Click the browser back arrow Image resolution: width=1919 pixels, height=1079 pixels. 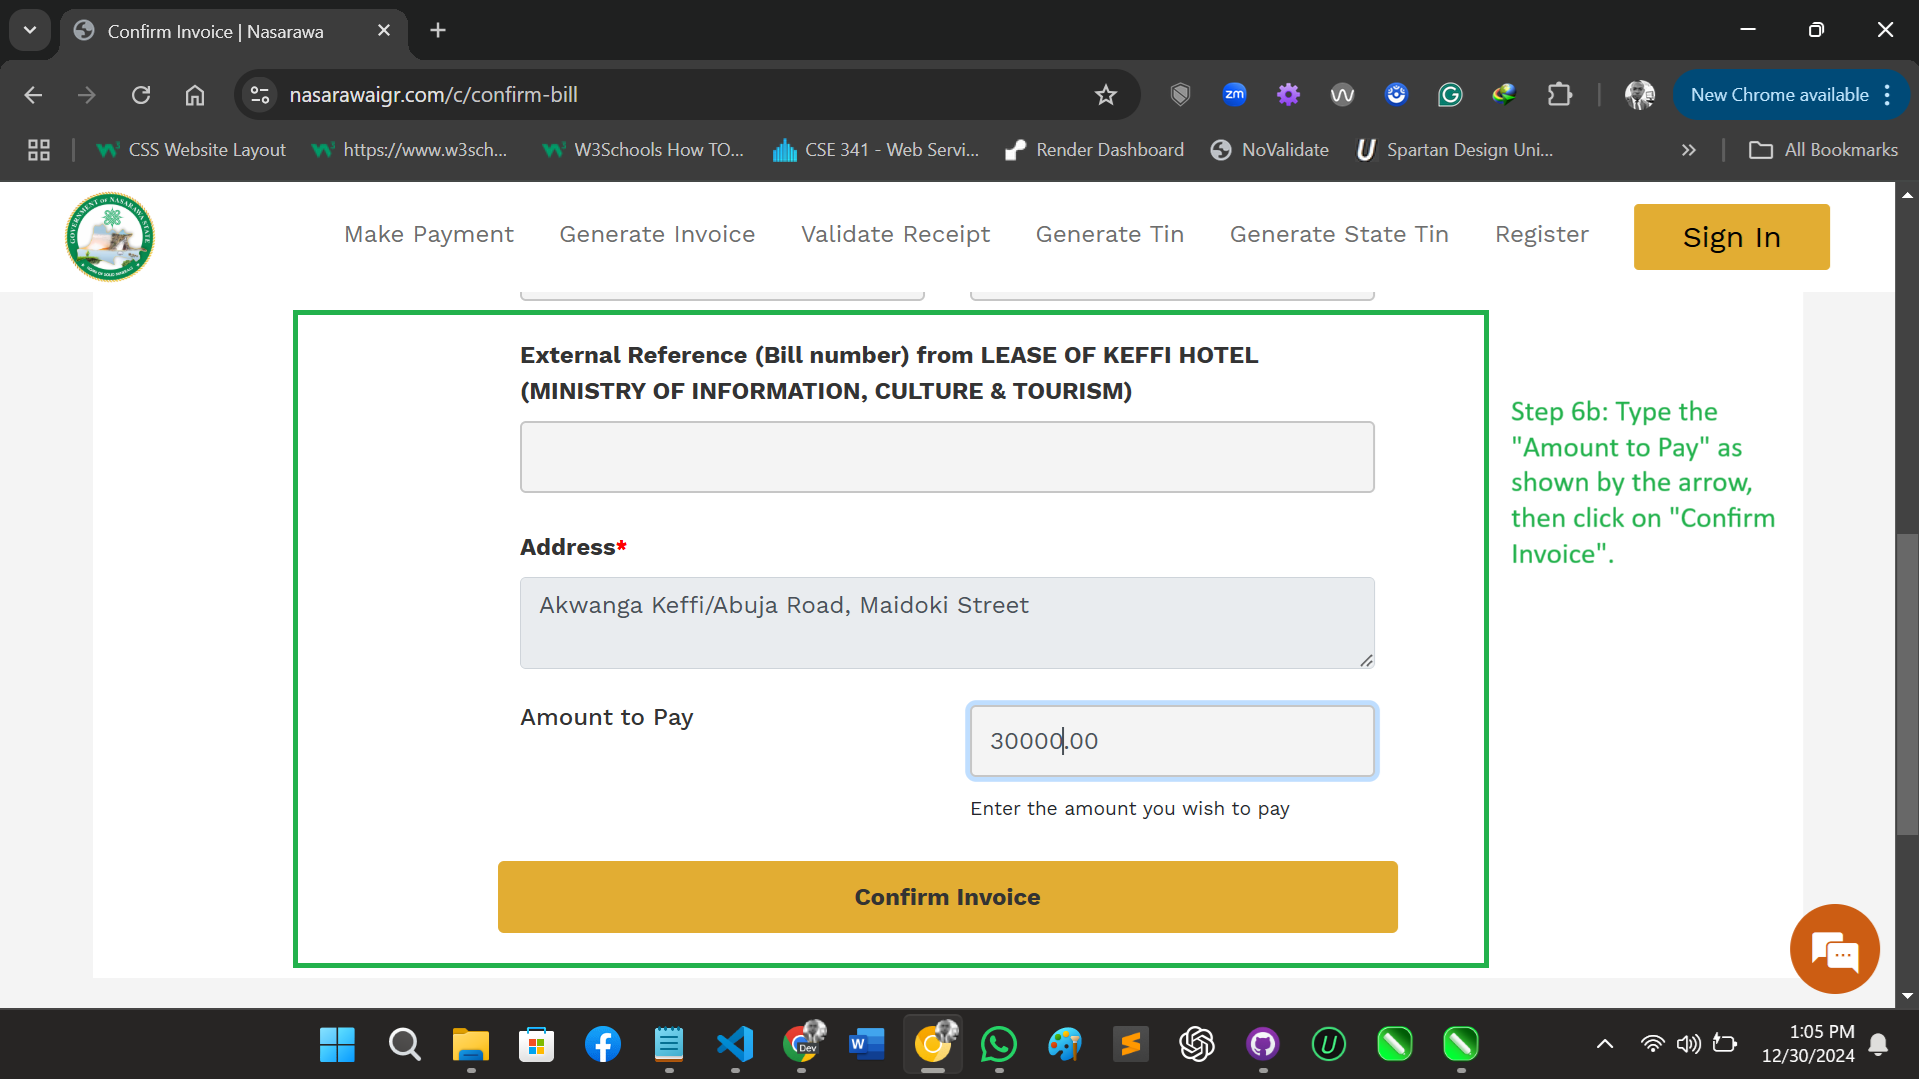click(x=33, y=95)
